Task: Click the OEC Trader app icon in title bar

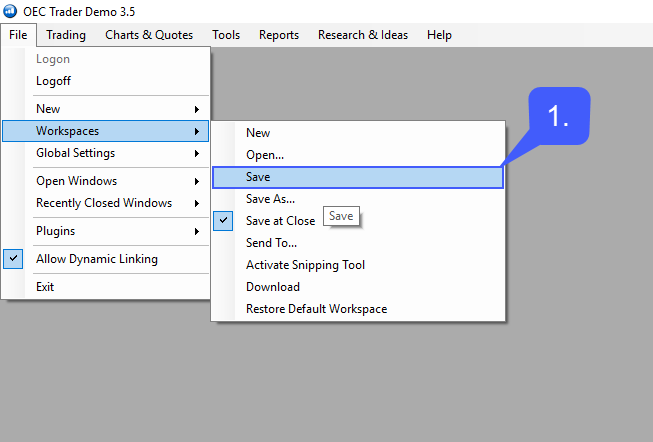Action: tap(10, 11)
